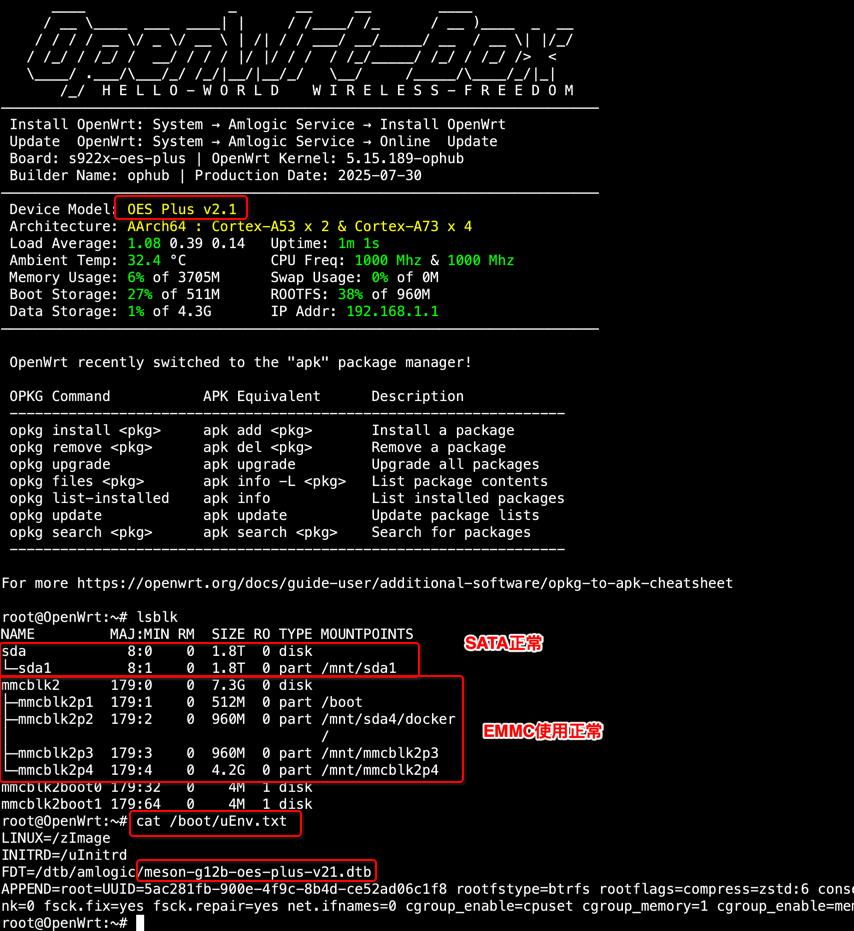Click the Online Update menu path line
The image size is (854, 931).
click(x=260, y=141)
